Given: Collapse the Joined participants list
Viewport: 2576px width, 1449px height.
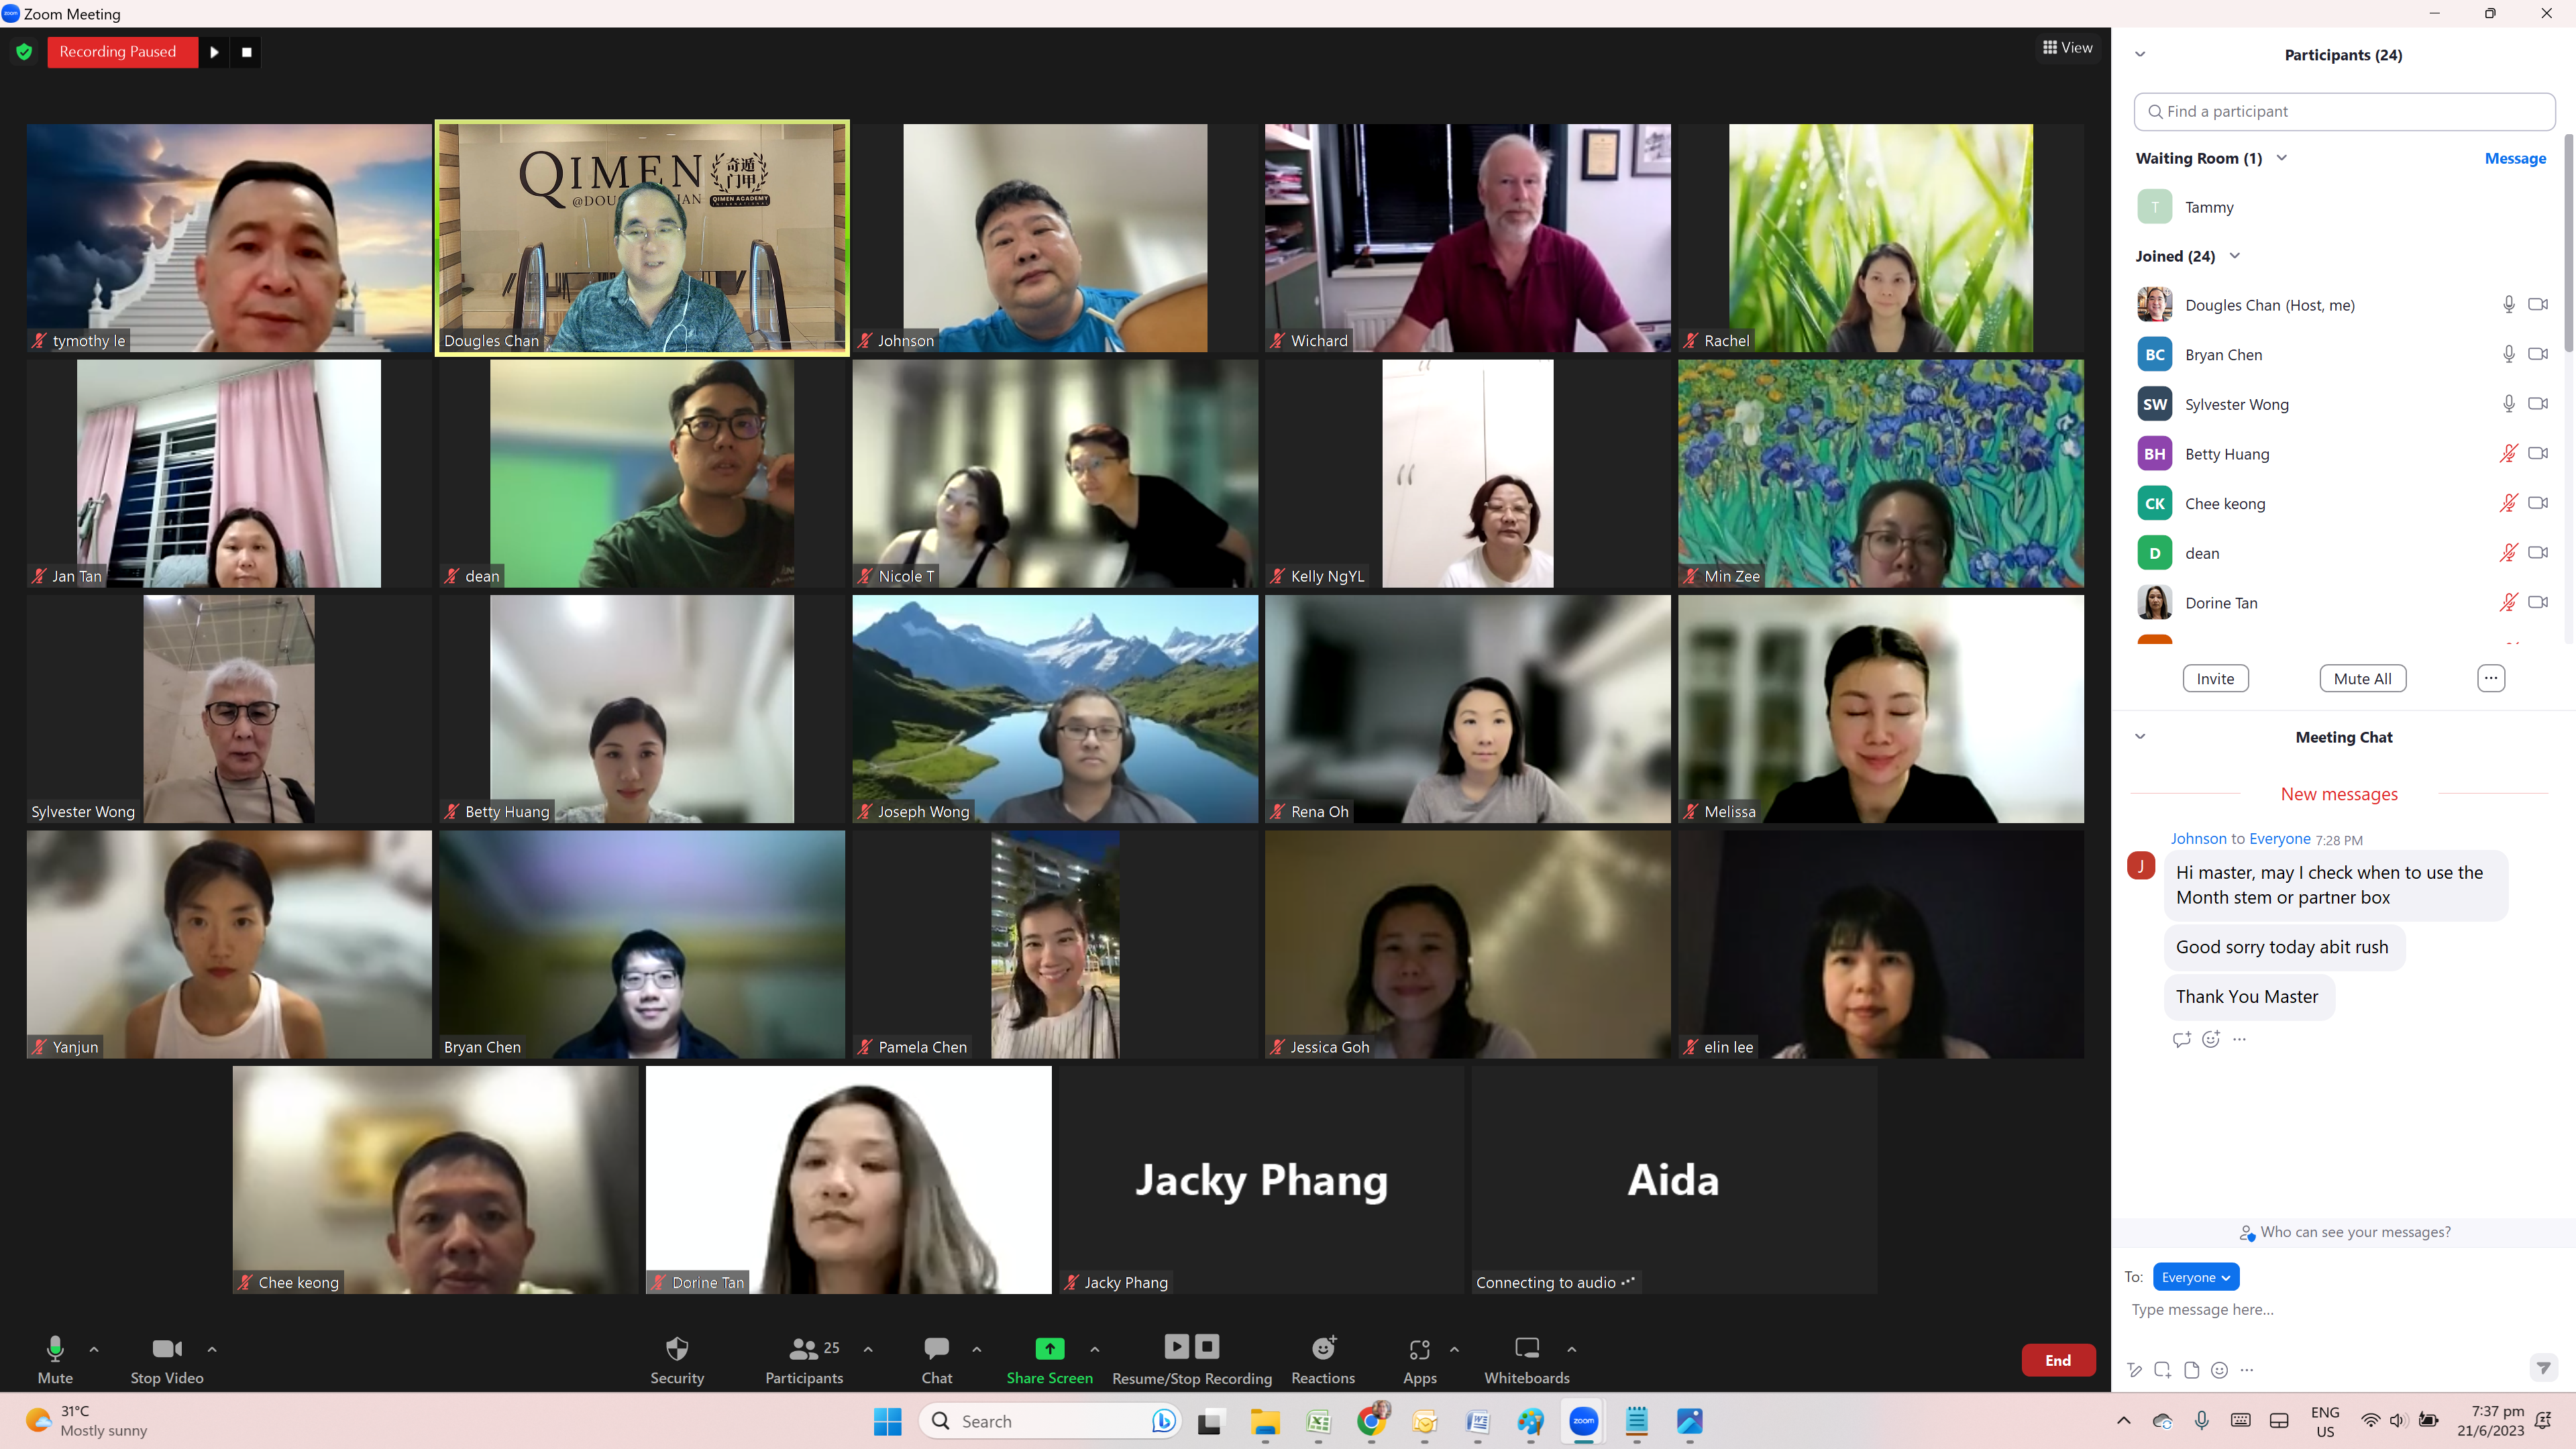Looking at the screenshot, I should click(x=2234, y=256).
